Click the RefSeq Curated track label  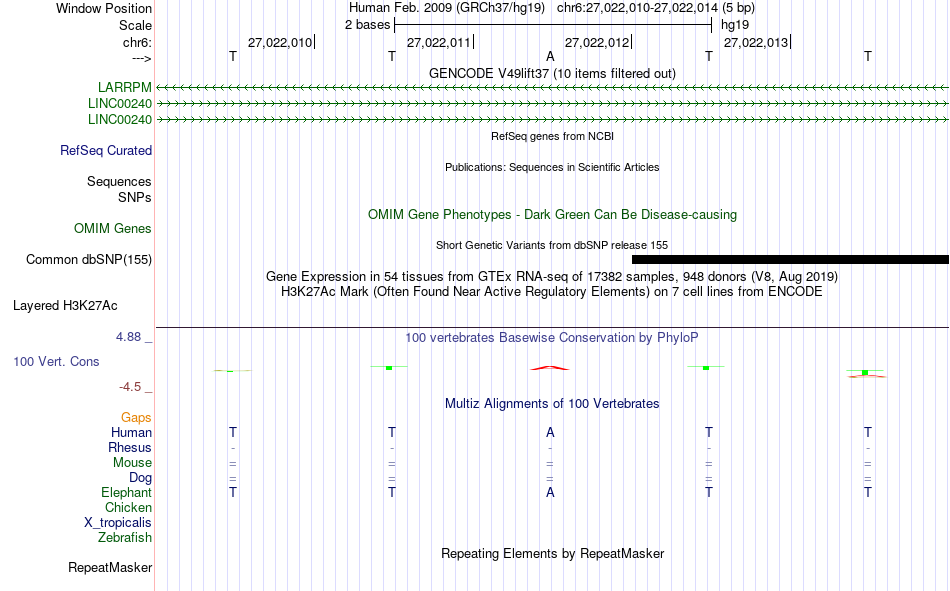106,150
